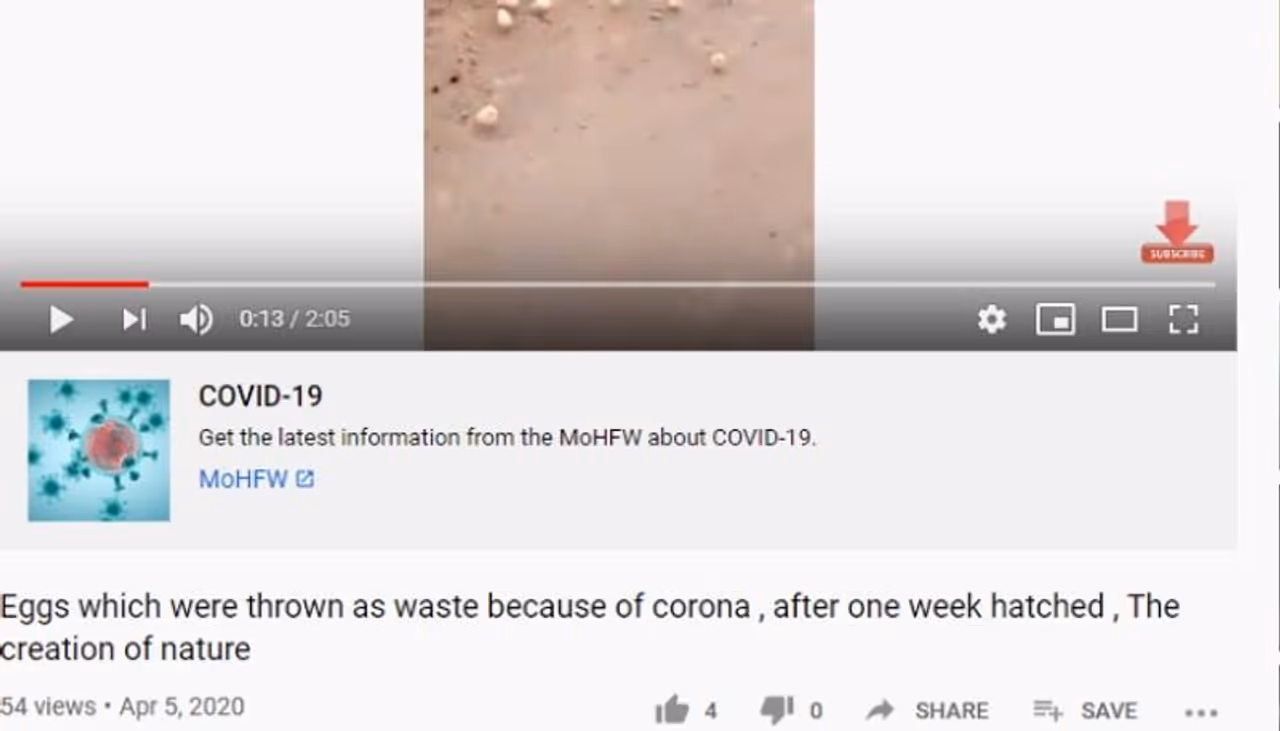Image resolution: width=1280 pixels, height=731 pixels.
Task: Click the COVID-19 info panel heading
Action: click(260, 396)
